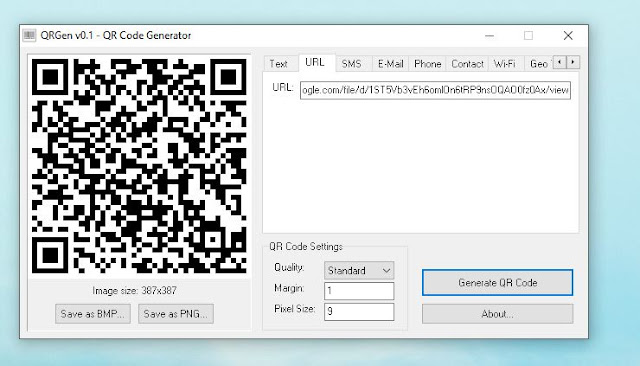The height and width of the screenshot is (366, 640).
Task: Minimize the QRGen window
Action: click(489, 36)
